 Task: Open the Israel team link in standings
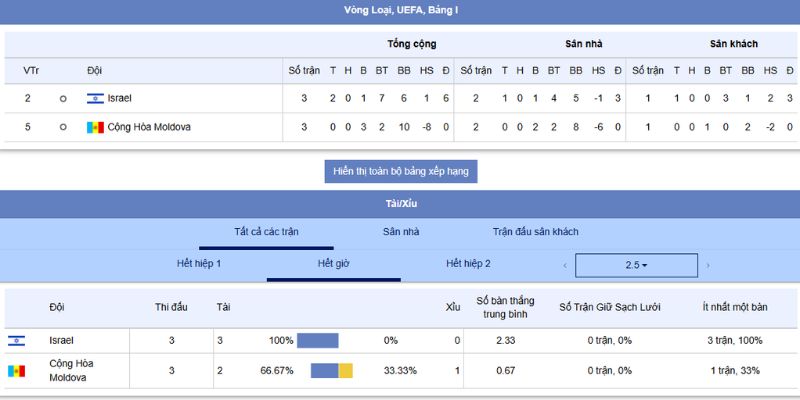[119, 98]
